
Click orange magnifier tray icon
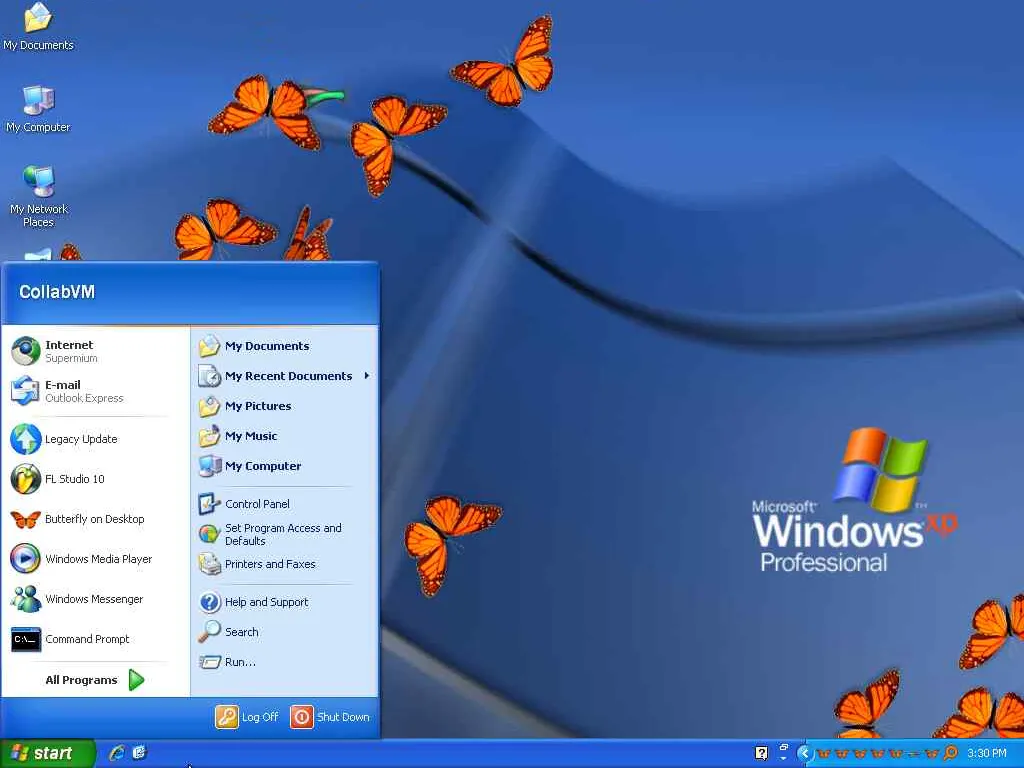[951, 754]
